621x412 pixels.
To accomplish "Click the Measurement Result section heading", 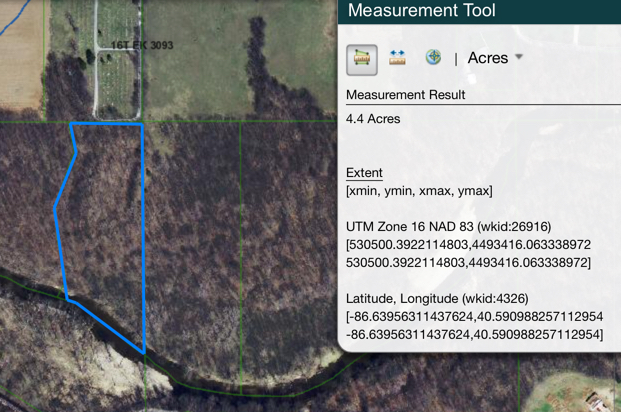I will [x=405, y=95].
